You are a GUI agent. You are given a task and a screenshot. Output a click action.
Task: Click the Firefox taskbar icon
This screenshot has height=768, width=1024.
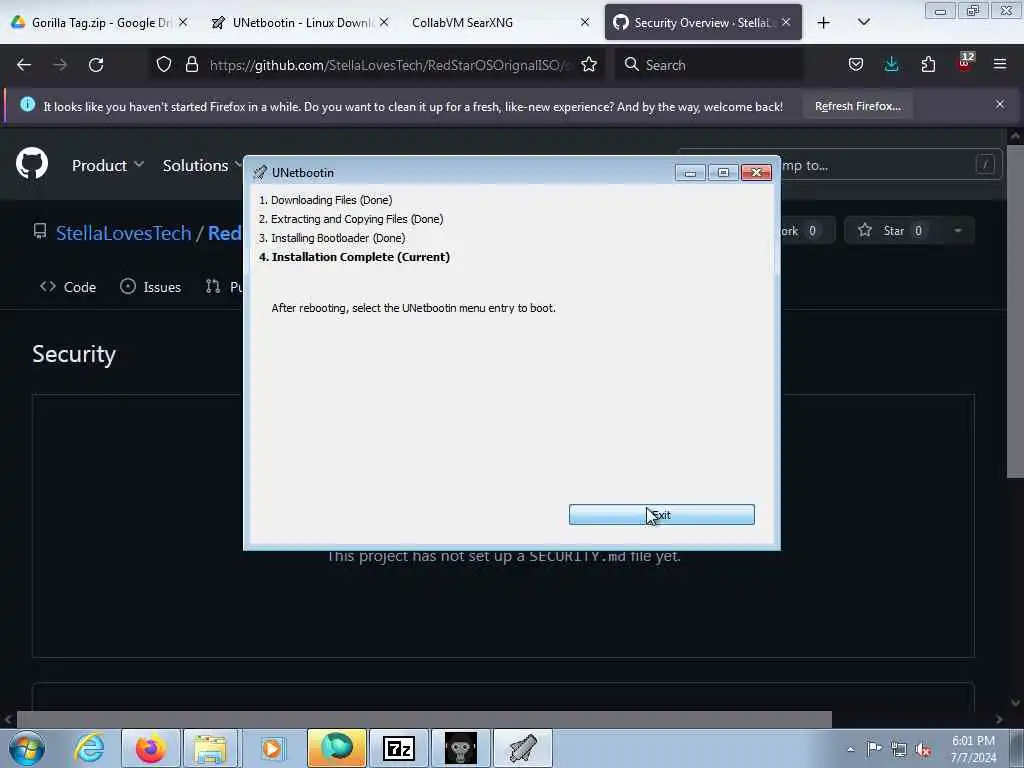(151, 748)
